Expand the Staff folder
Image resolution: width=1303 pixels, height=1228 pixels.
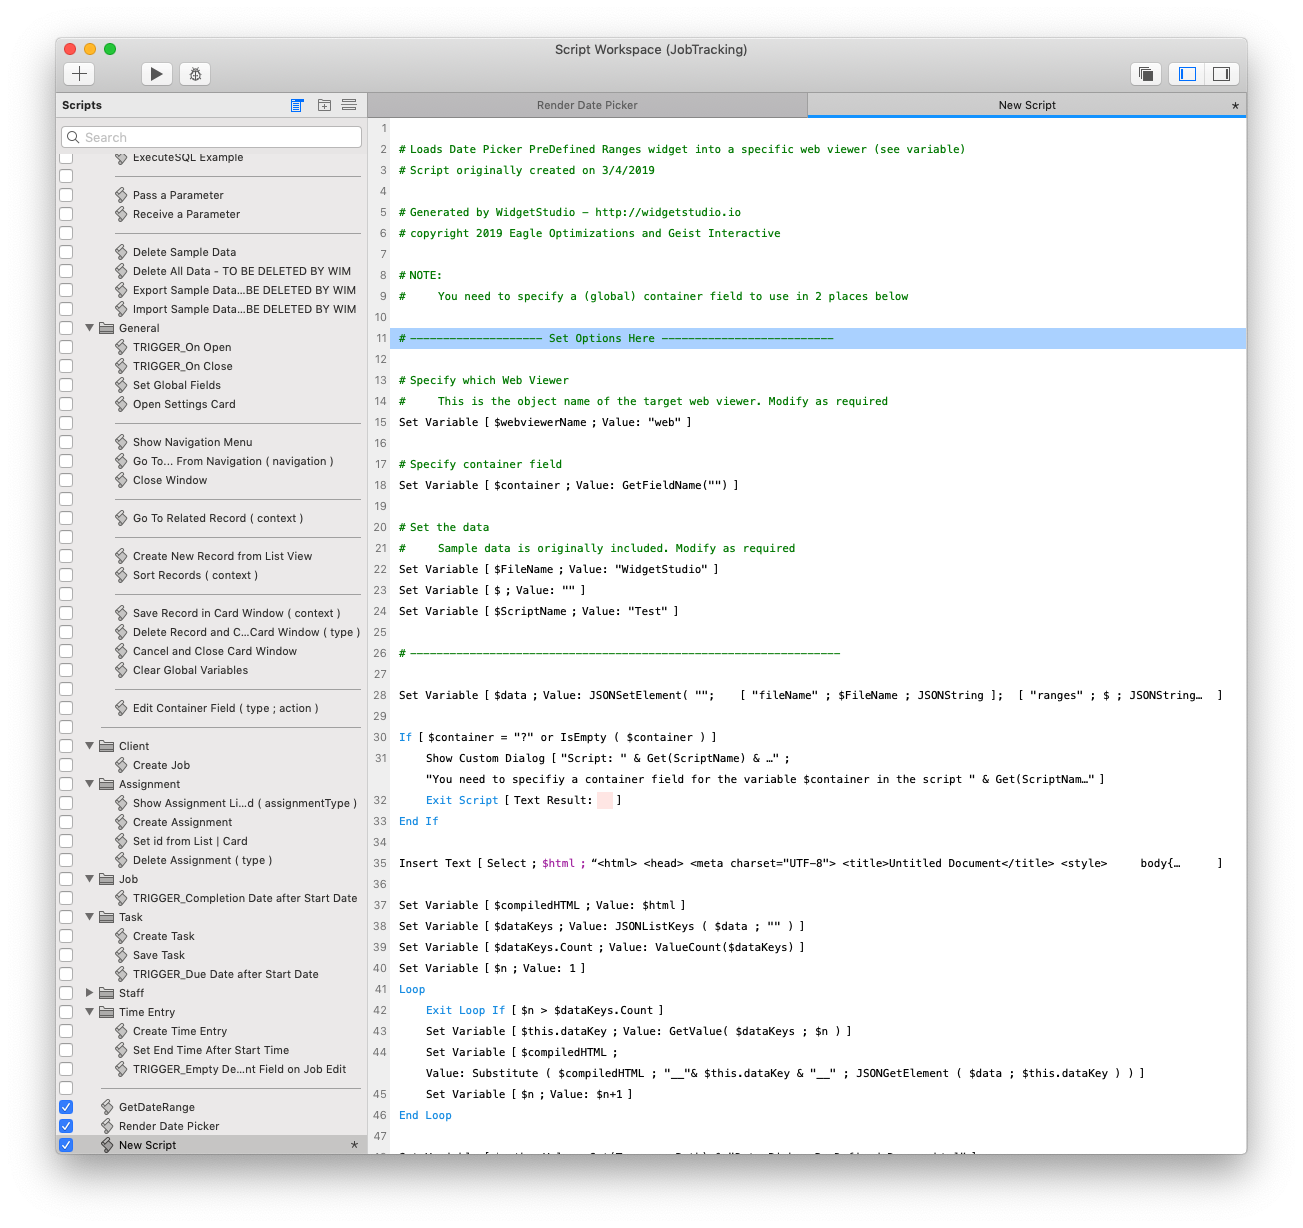pyautogui.click(x=89, y=993)
